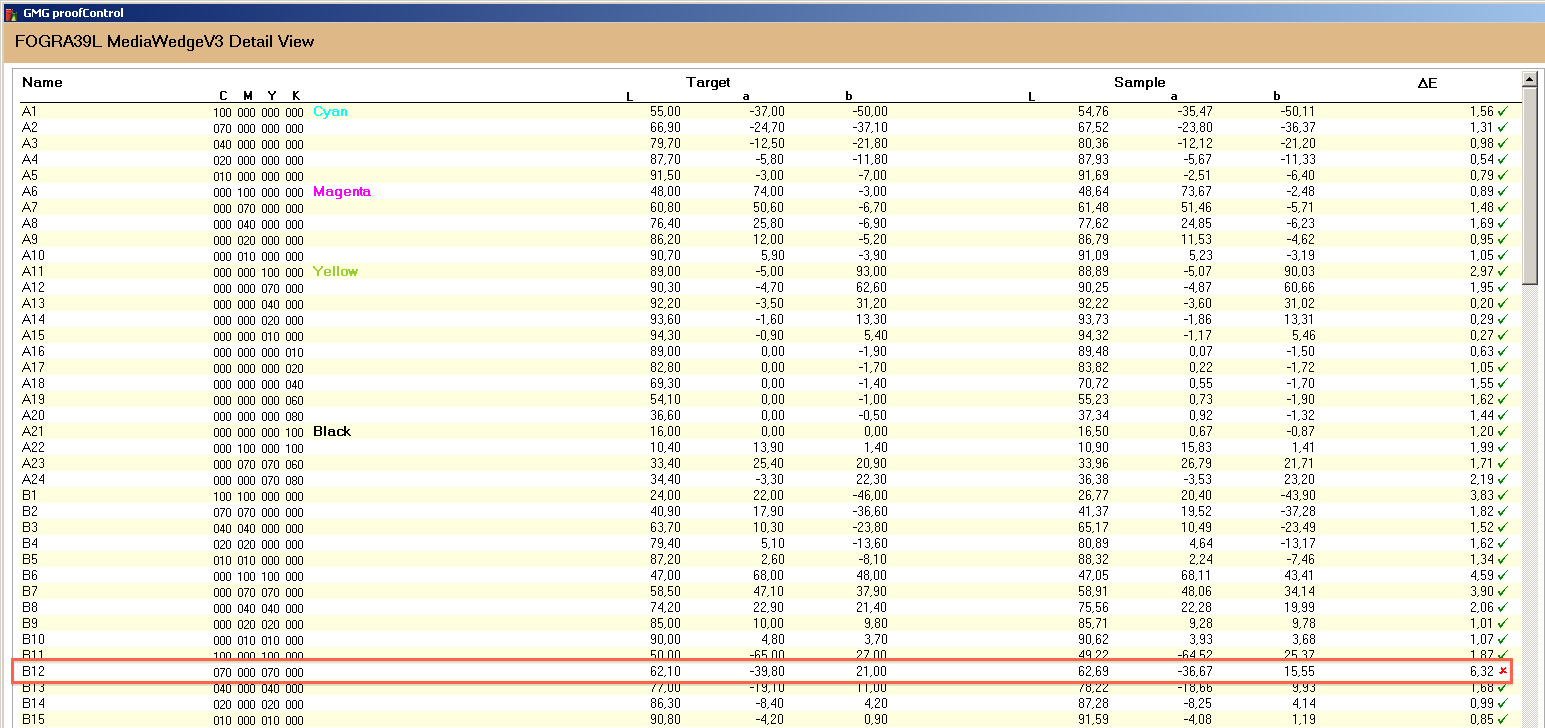Click the FOGRA39L MediaWedgeV3 Detail View heading

click(x=165, y=42)
